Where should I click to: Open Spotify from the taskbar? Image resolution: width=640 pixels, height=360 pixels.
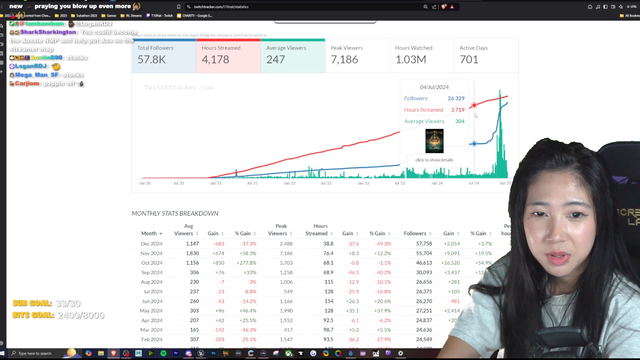tap(163, 353)
